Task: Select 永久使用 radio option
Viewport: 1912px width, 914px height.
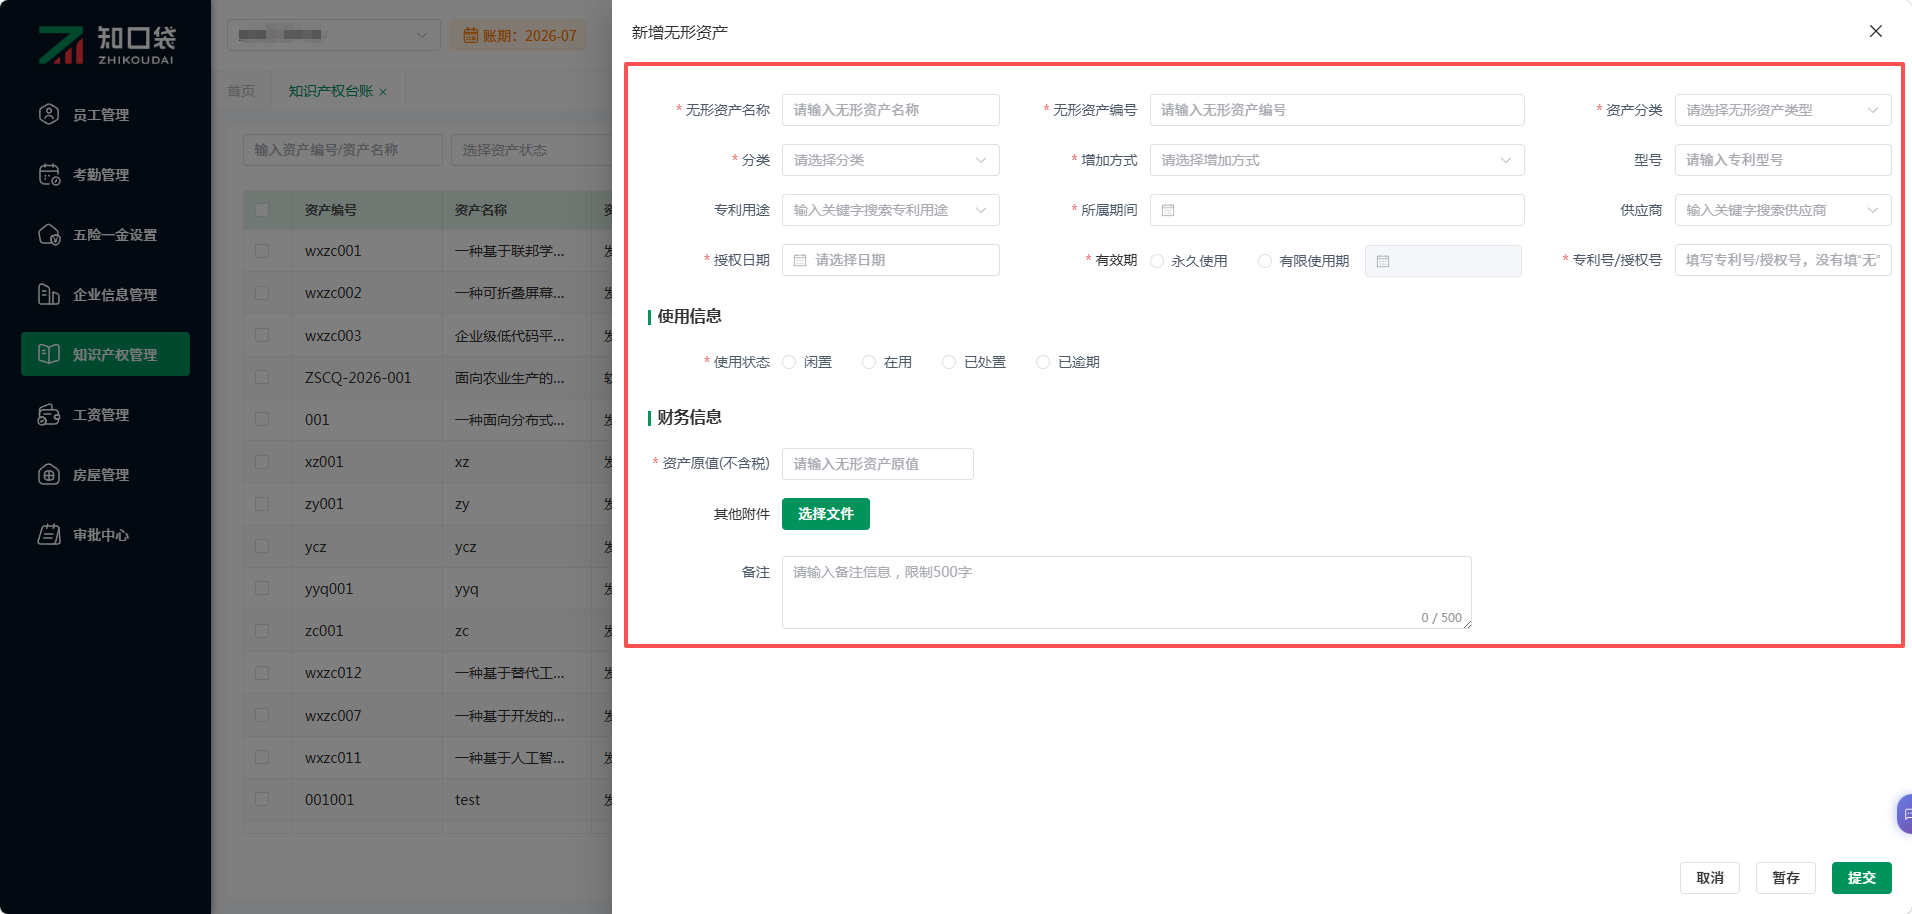Action: coord(1157,261)
